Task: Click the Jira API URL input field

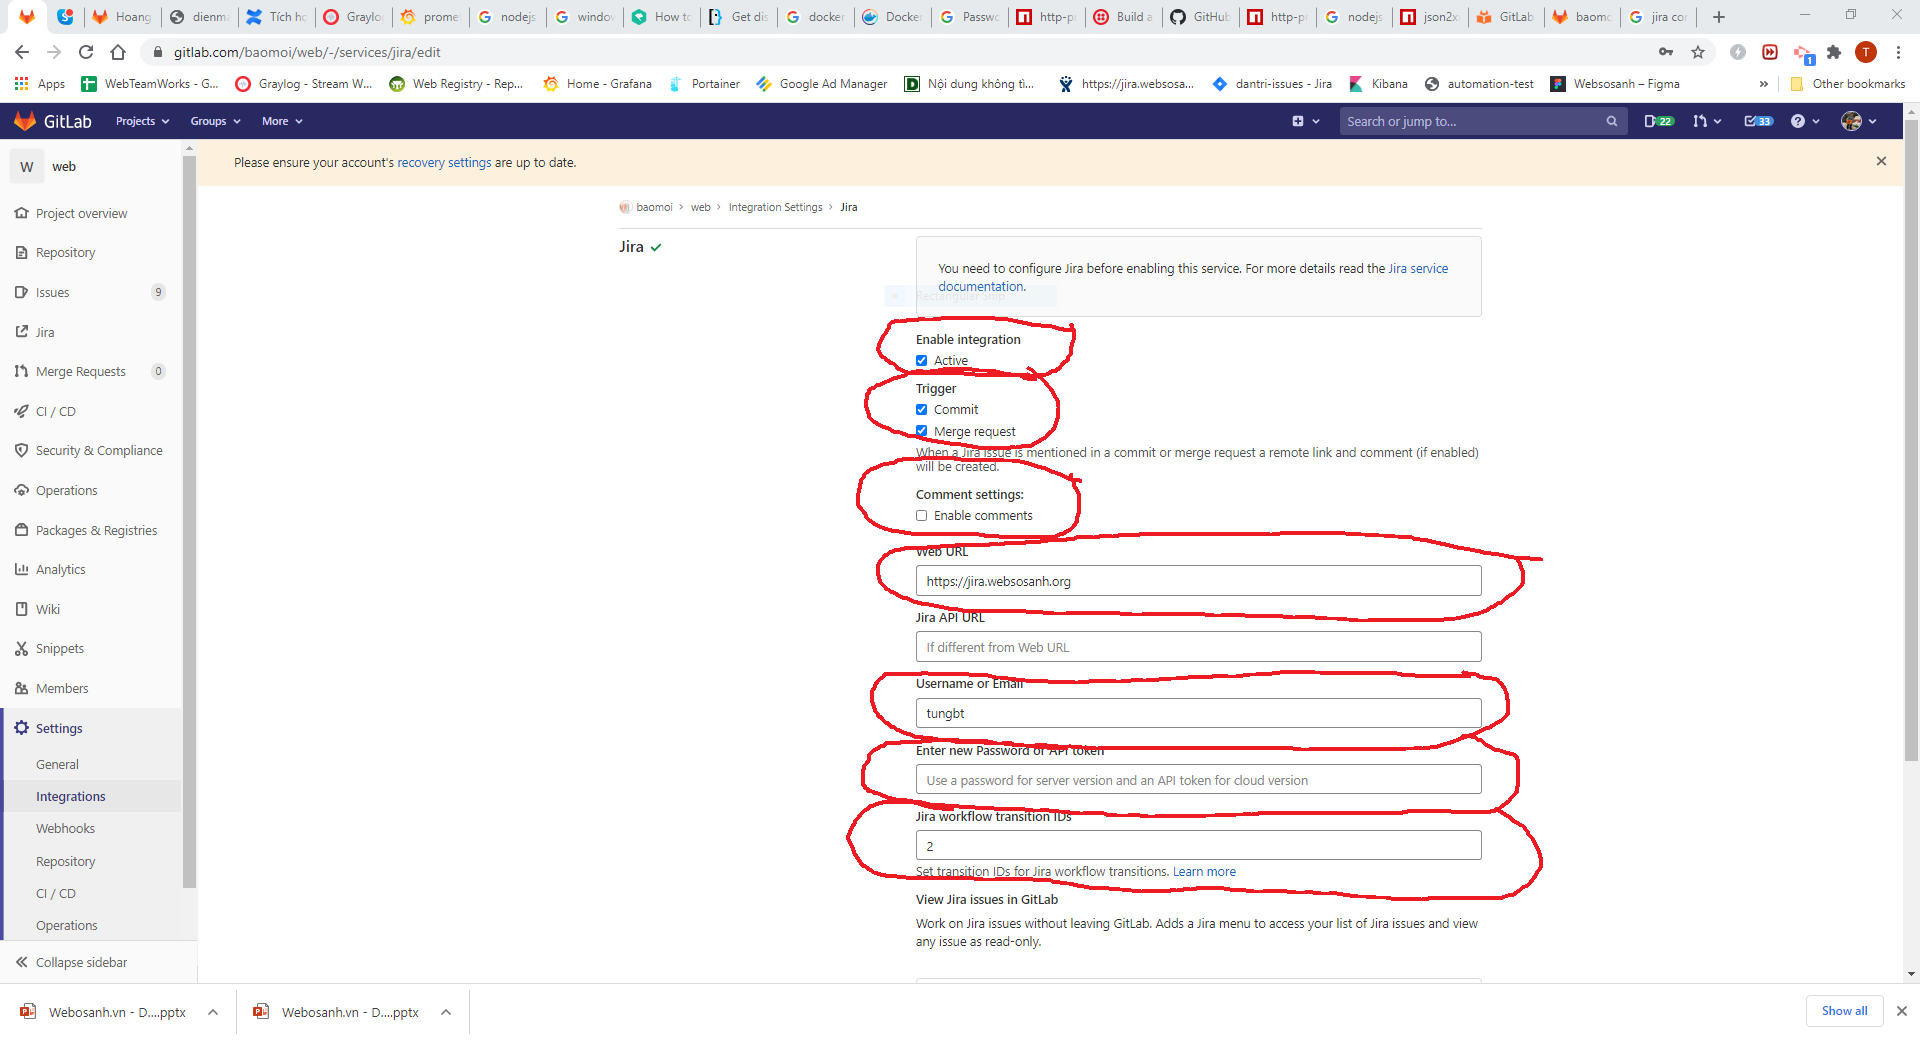Action: pyautogui.click(x=1198, y=647)
